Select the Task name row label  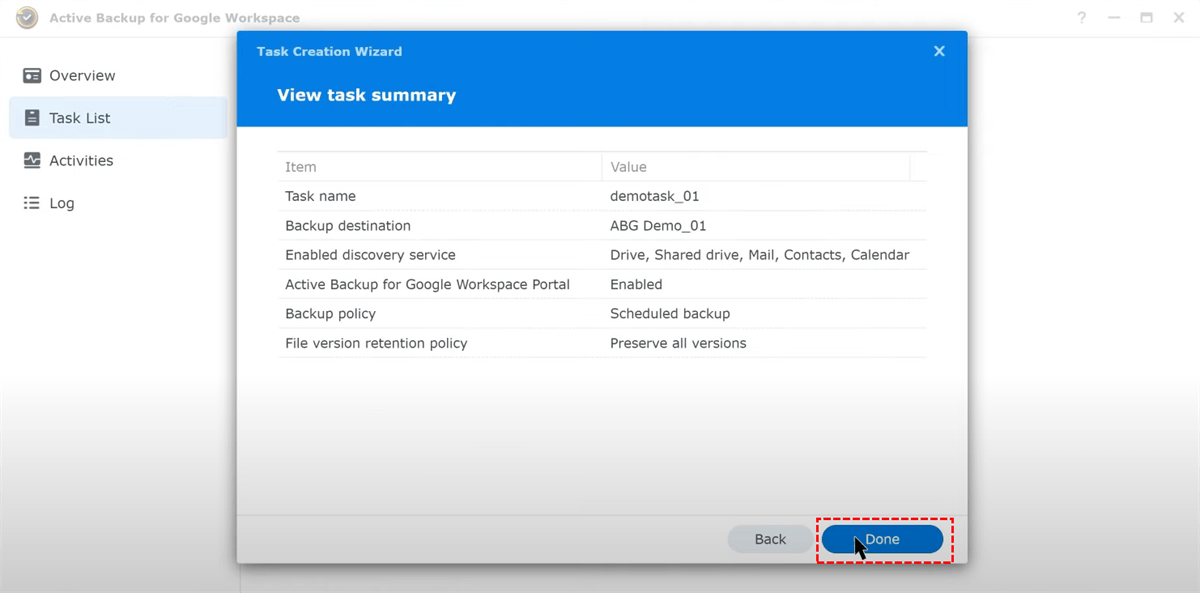pos(320,196)
